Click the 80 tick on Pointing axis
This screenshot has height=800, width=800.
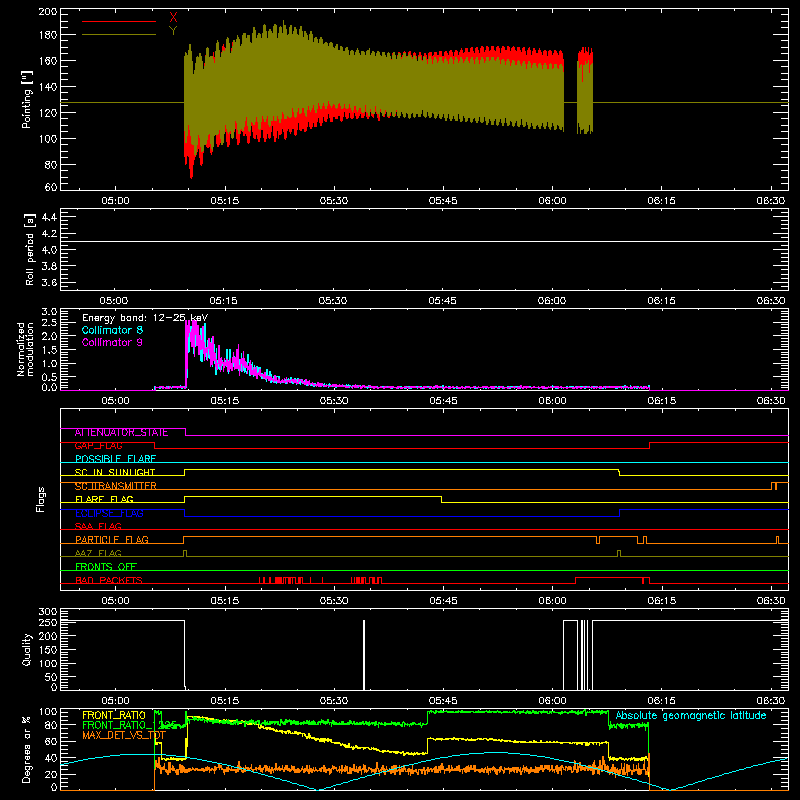point(51,165)
